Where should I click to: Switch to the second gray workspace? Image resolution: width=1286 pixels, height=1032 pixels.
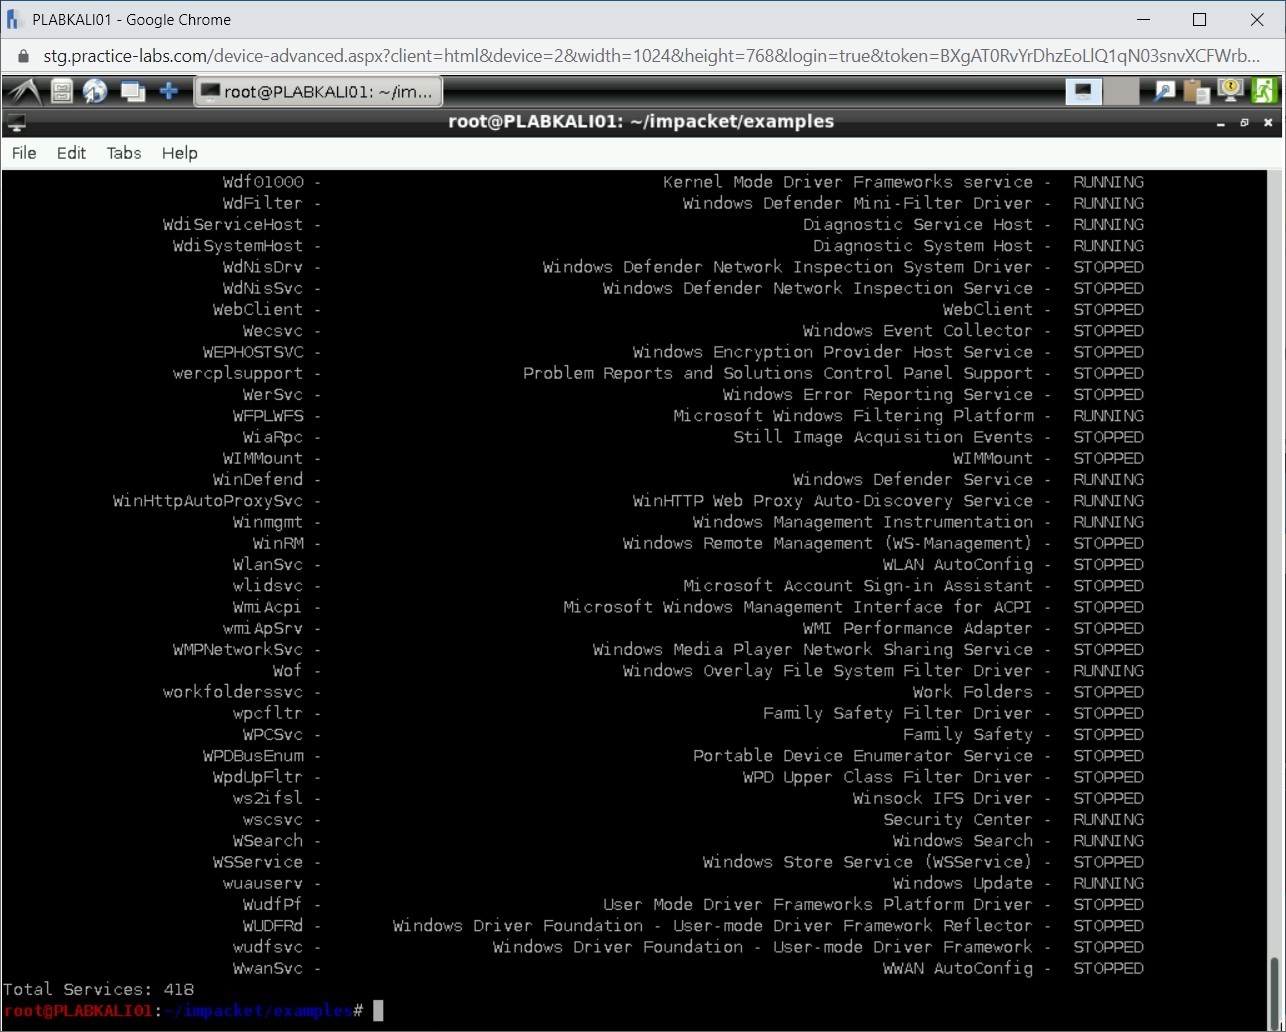pos(1121,92)
